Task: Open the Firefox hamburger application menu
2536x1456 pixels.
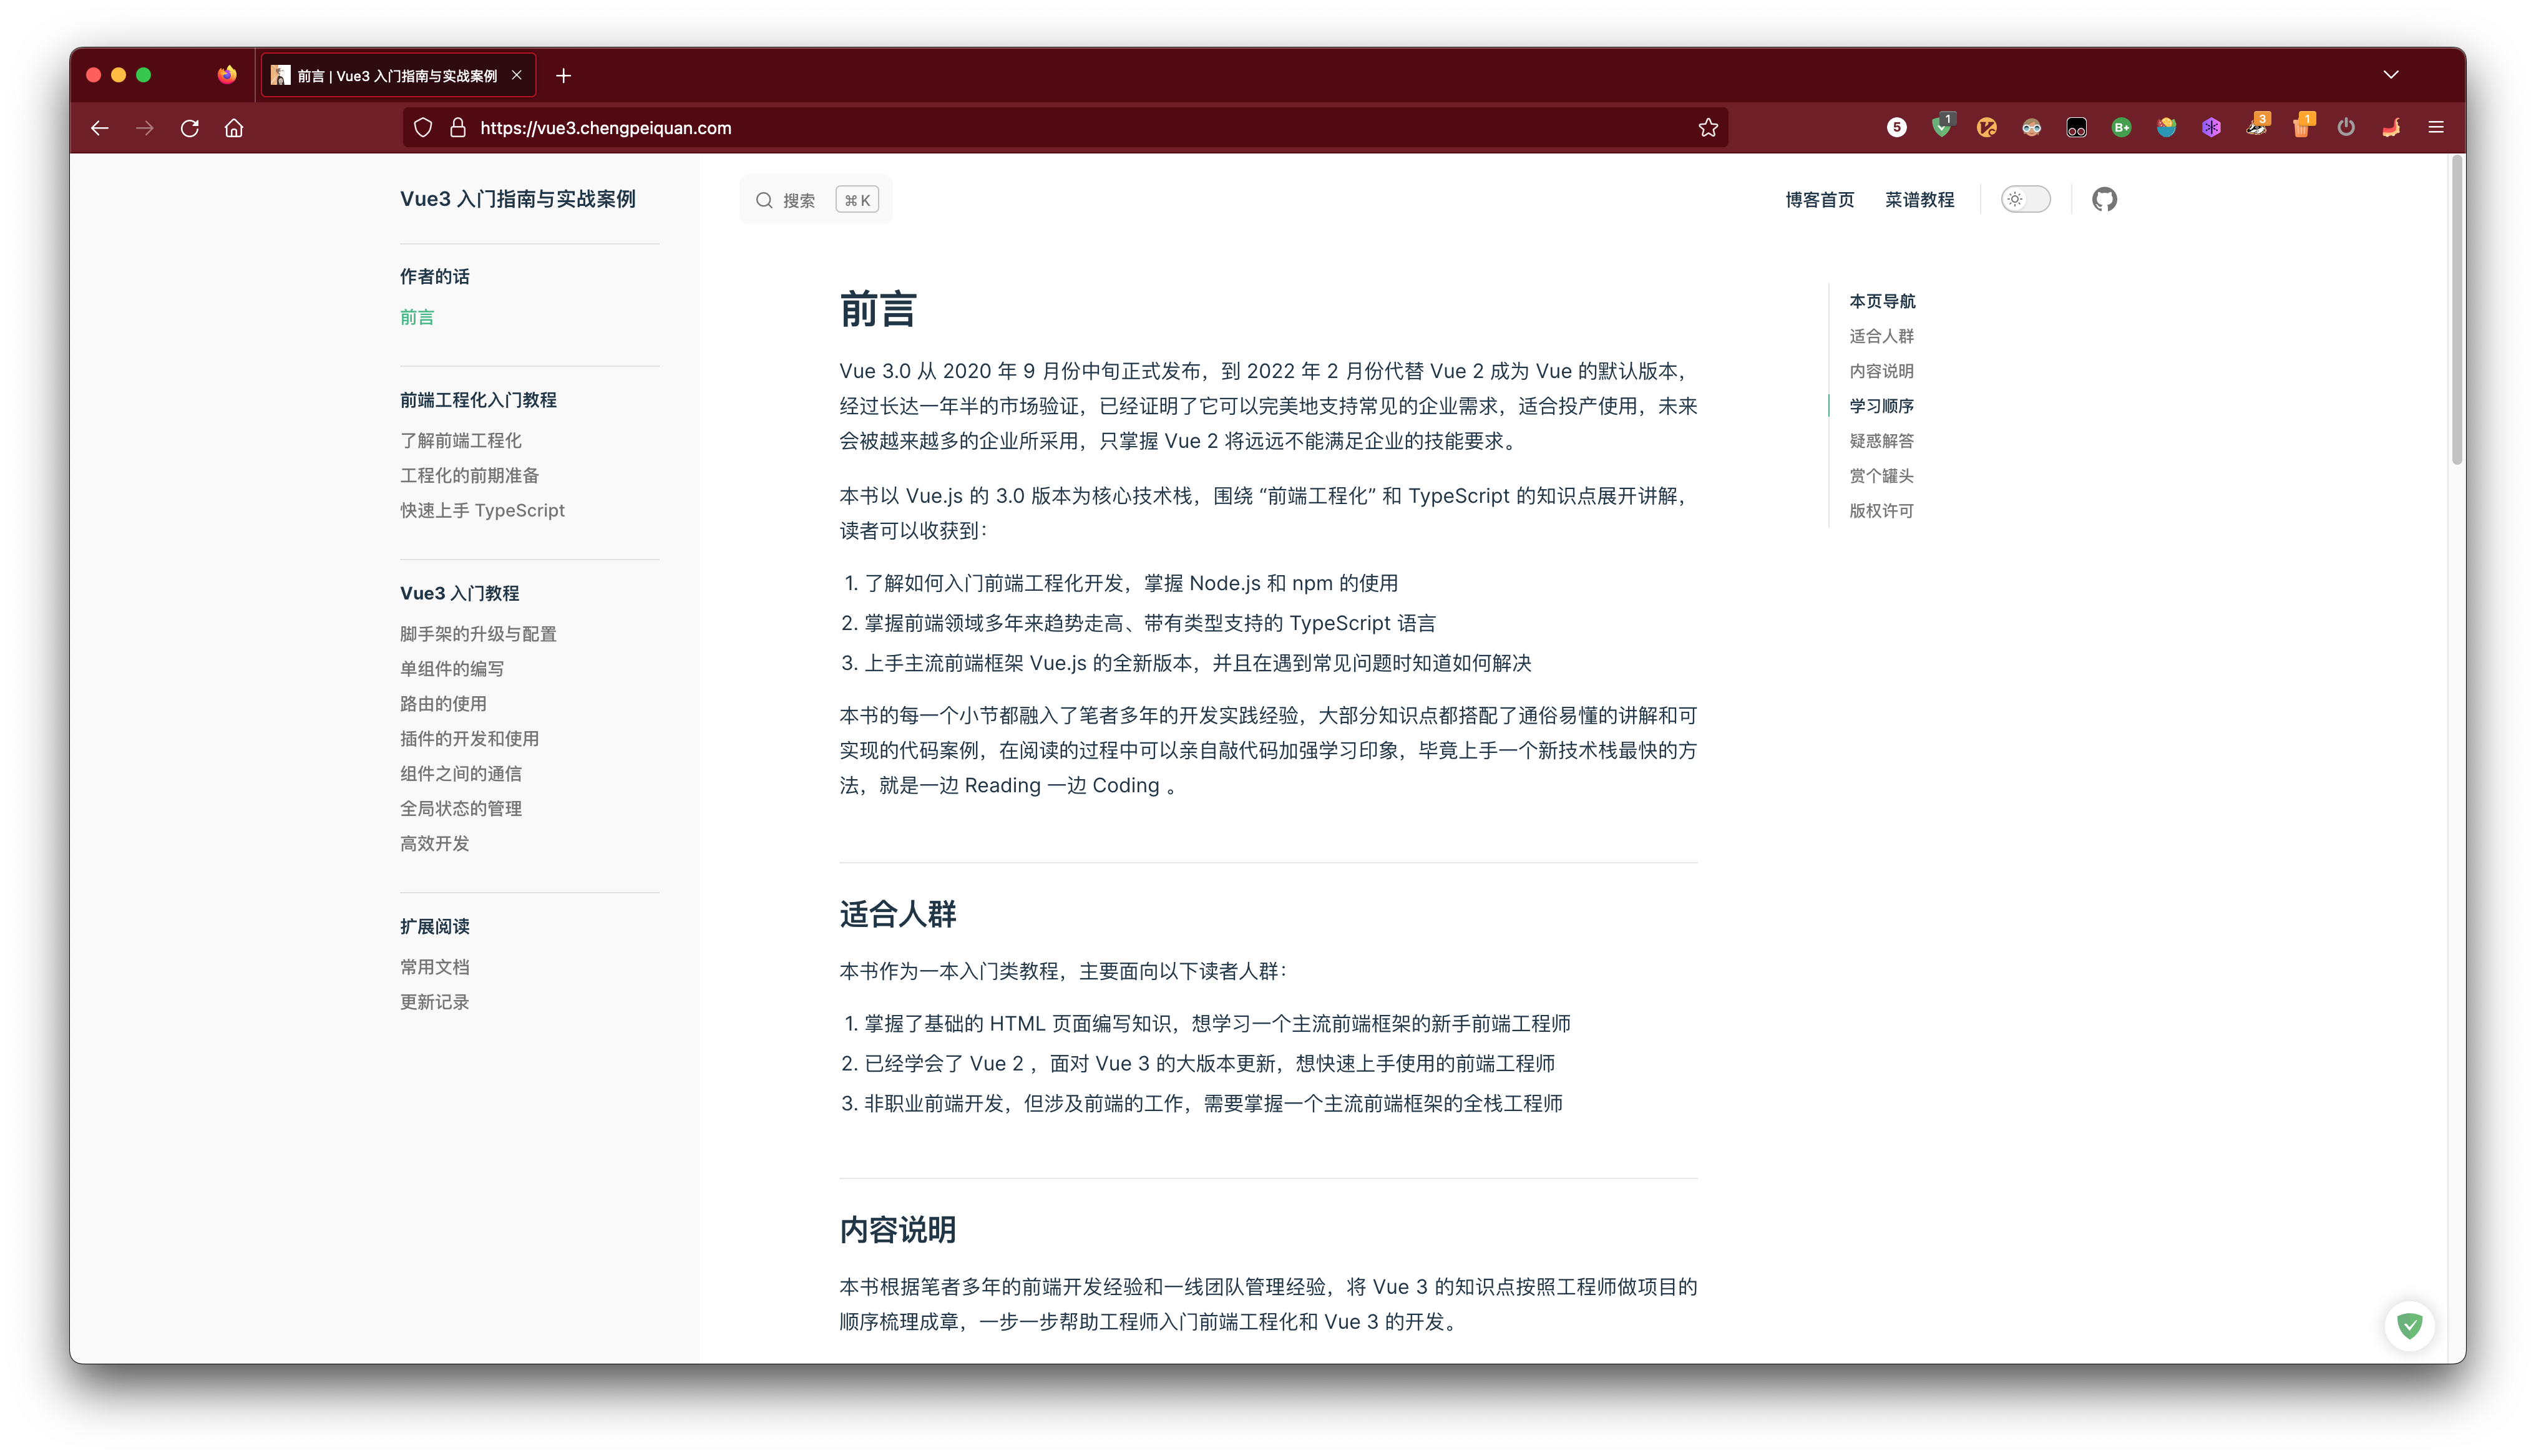Action: (2436, 128)
